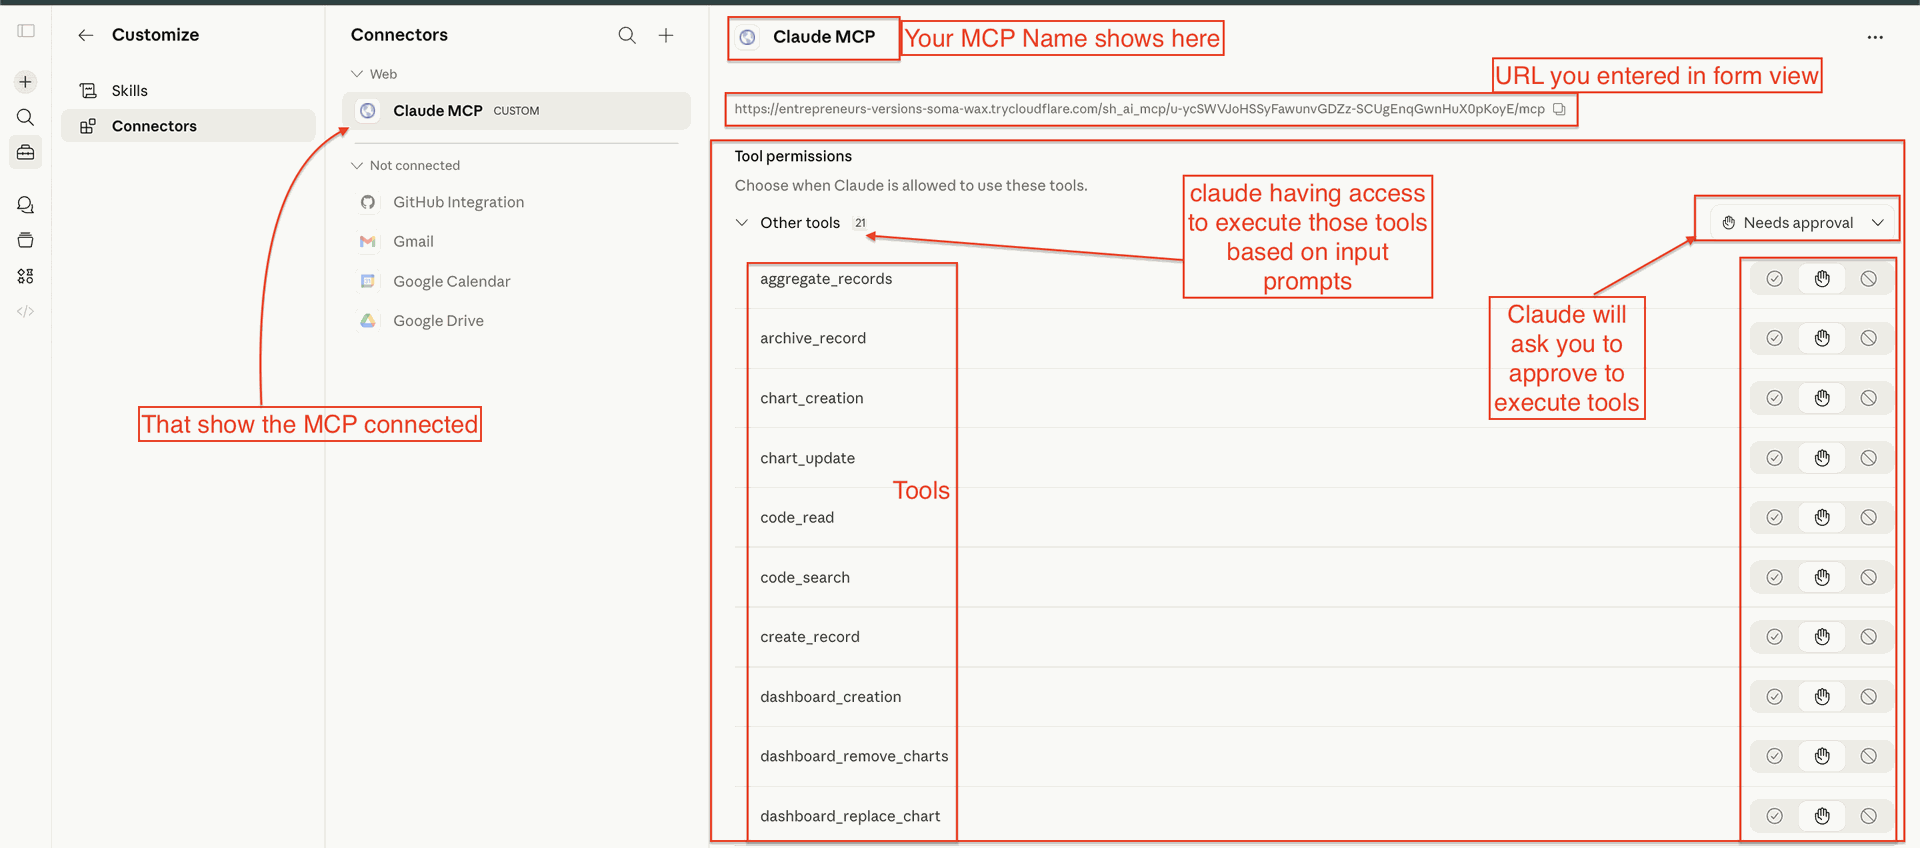Block the code_read tool
This screenshot has height=848, width=1920.
pos(1868,517)
